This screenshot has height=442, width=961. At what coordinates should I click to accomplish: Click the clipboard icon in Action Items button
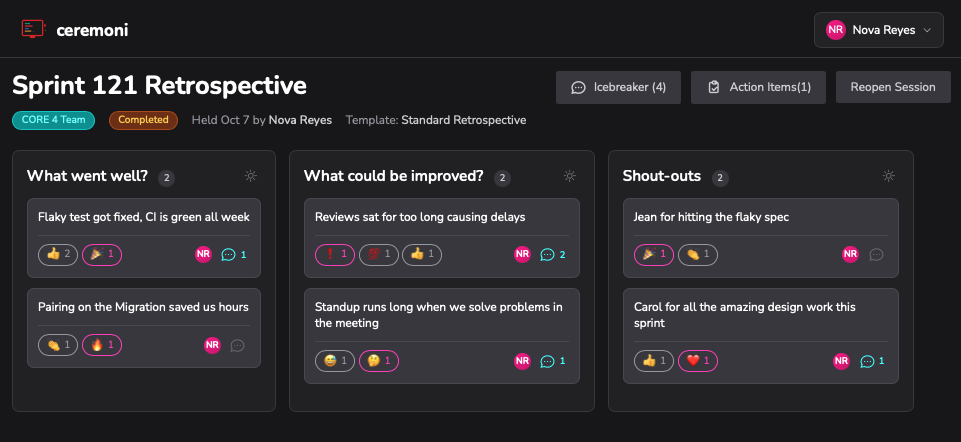(713, 88)
